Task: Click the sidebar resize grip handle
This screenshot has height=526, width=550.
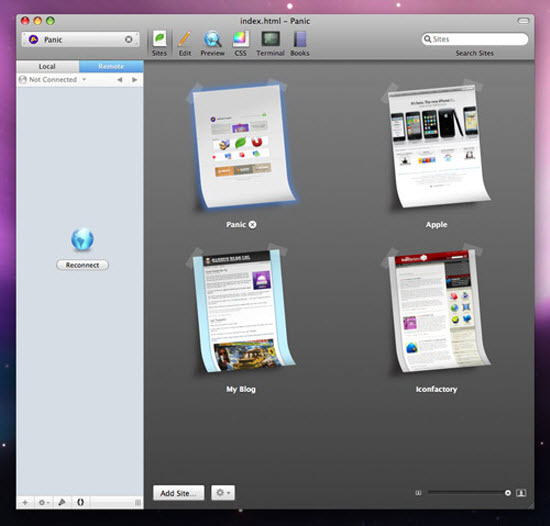Action: click(x=138, y=503)
